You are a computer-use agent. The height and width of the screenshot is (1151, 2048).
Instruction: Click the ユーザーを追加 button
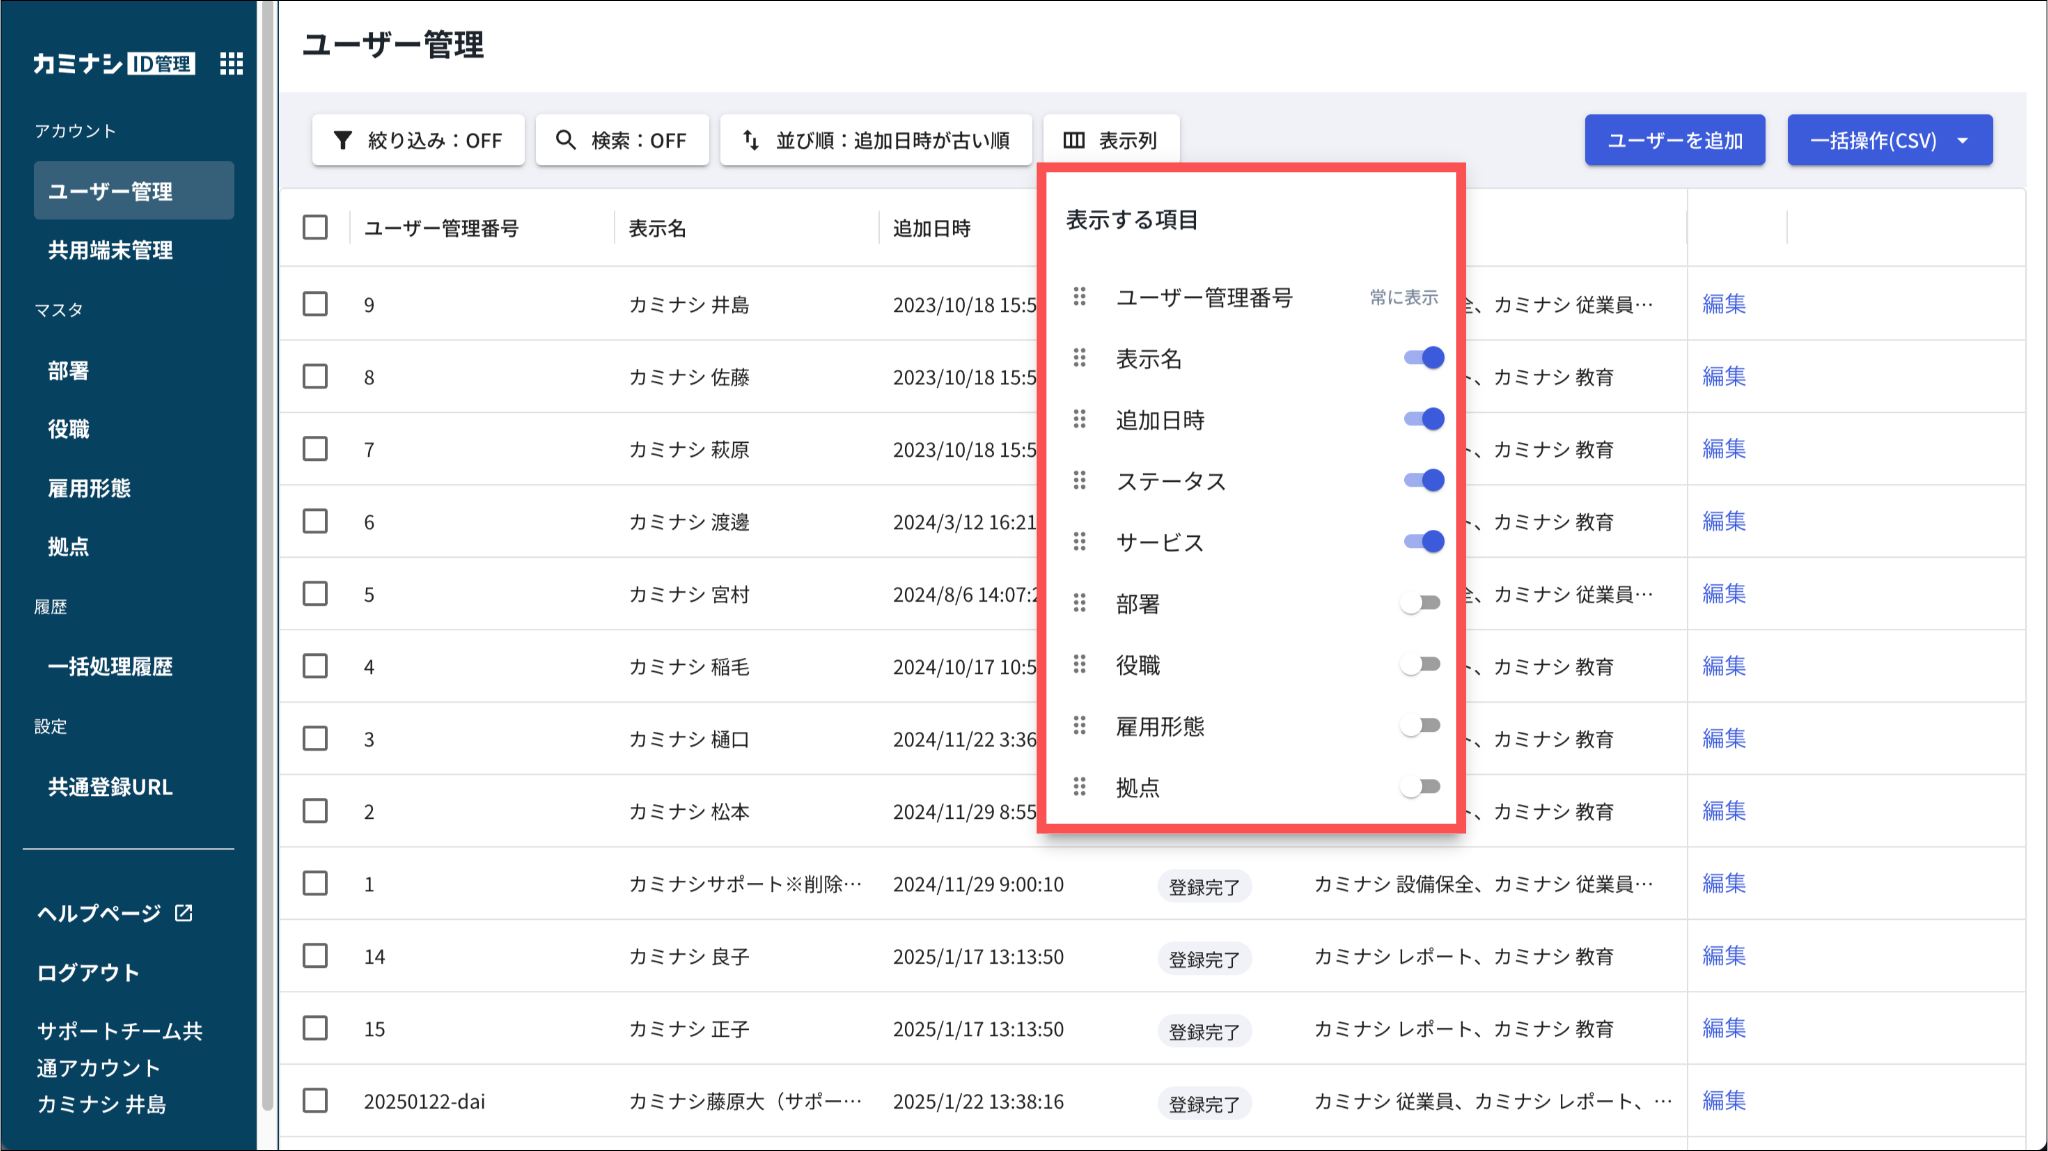pyautogui.click(x=1674, y=140)
